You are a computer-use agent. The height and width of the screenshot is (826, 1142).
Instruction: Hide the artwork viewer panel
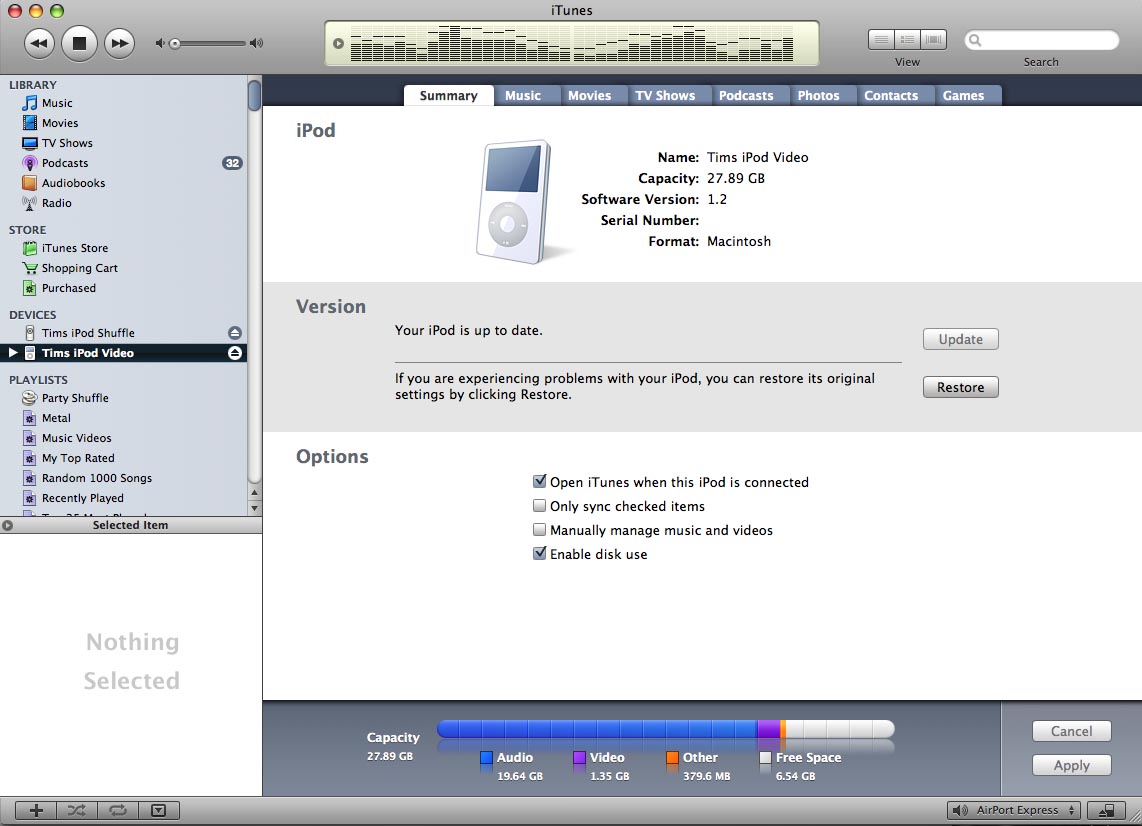click(158, 810)
